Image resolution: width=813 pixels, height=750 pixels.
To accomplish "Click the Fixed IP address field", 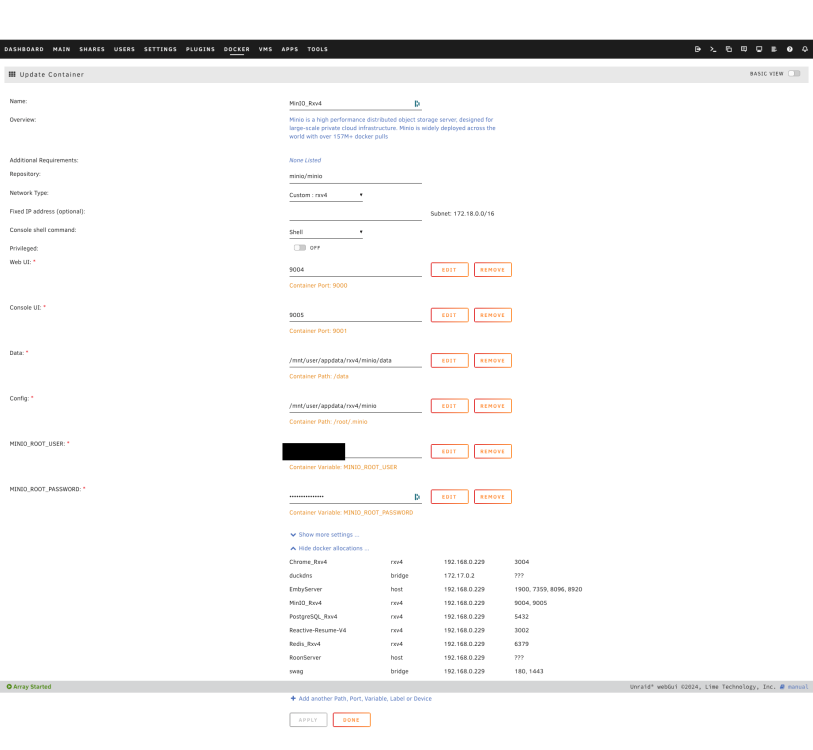I will [355, 213].
